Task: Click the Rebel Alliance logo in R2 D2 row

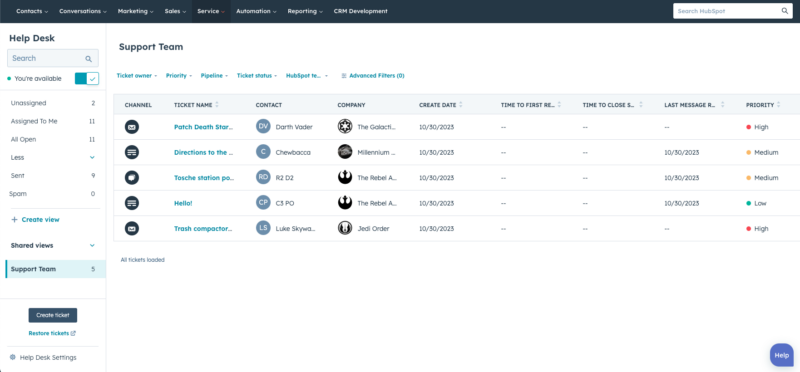Action: tap(345, 178)
